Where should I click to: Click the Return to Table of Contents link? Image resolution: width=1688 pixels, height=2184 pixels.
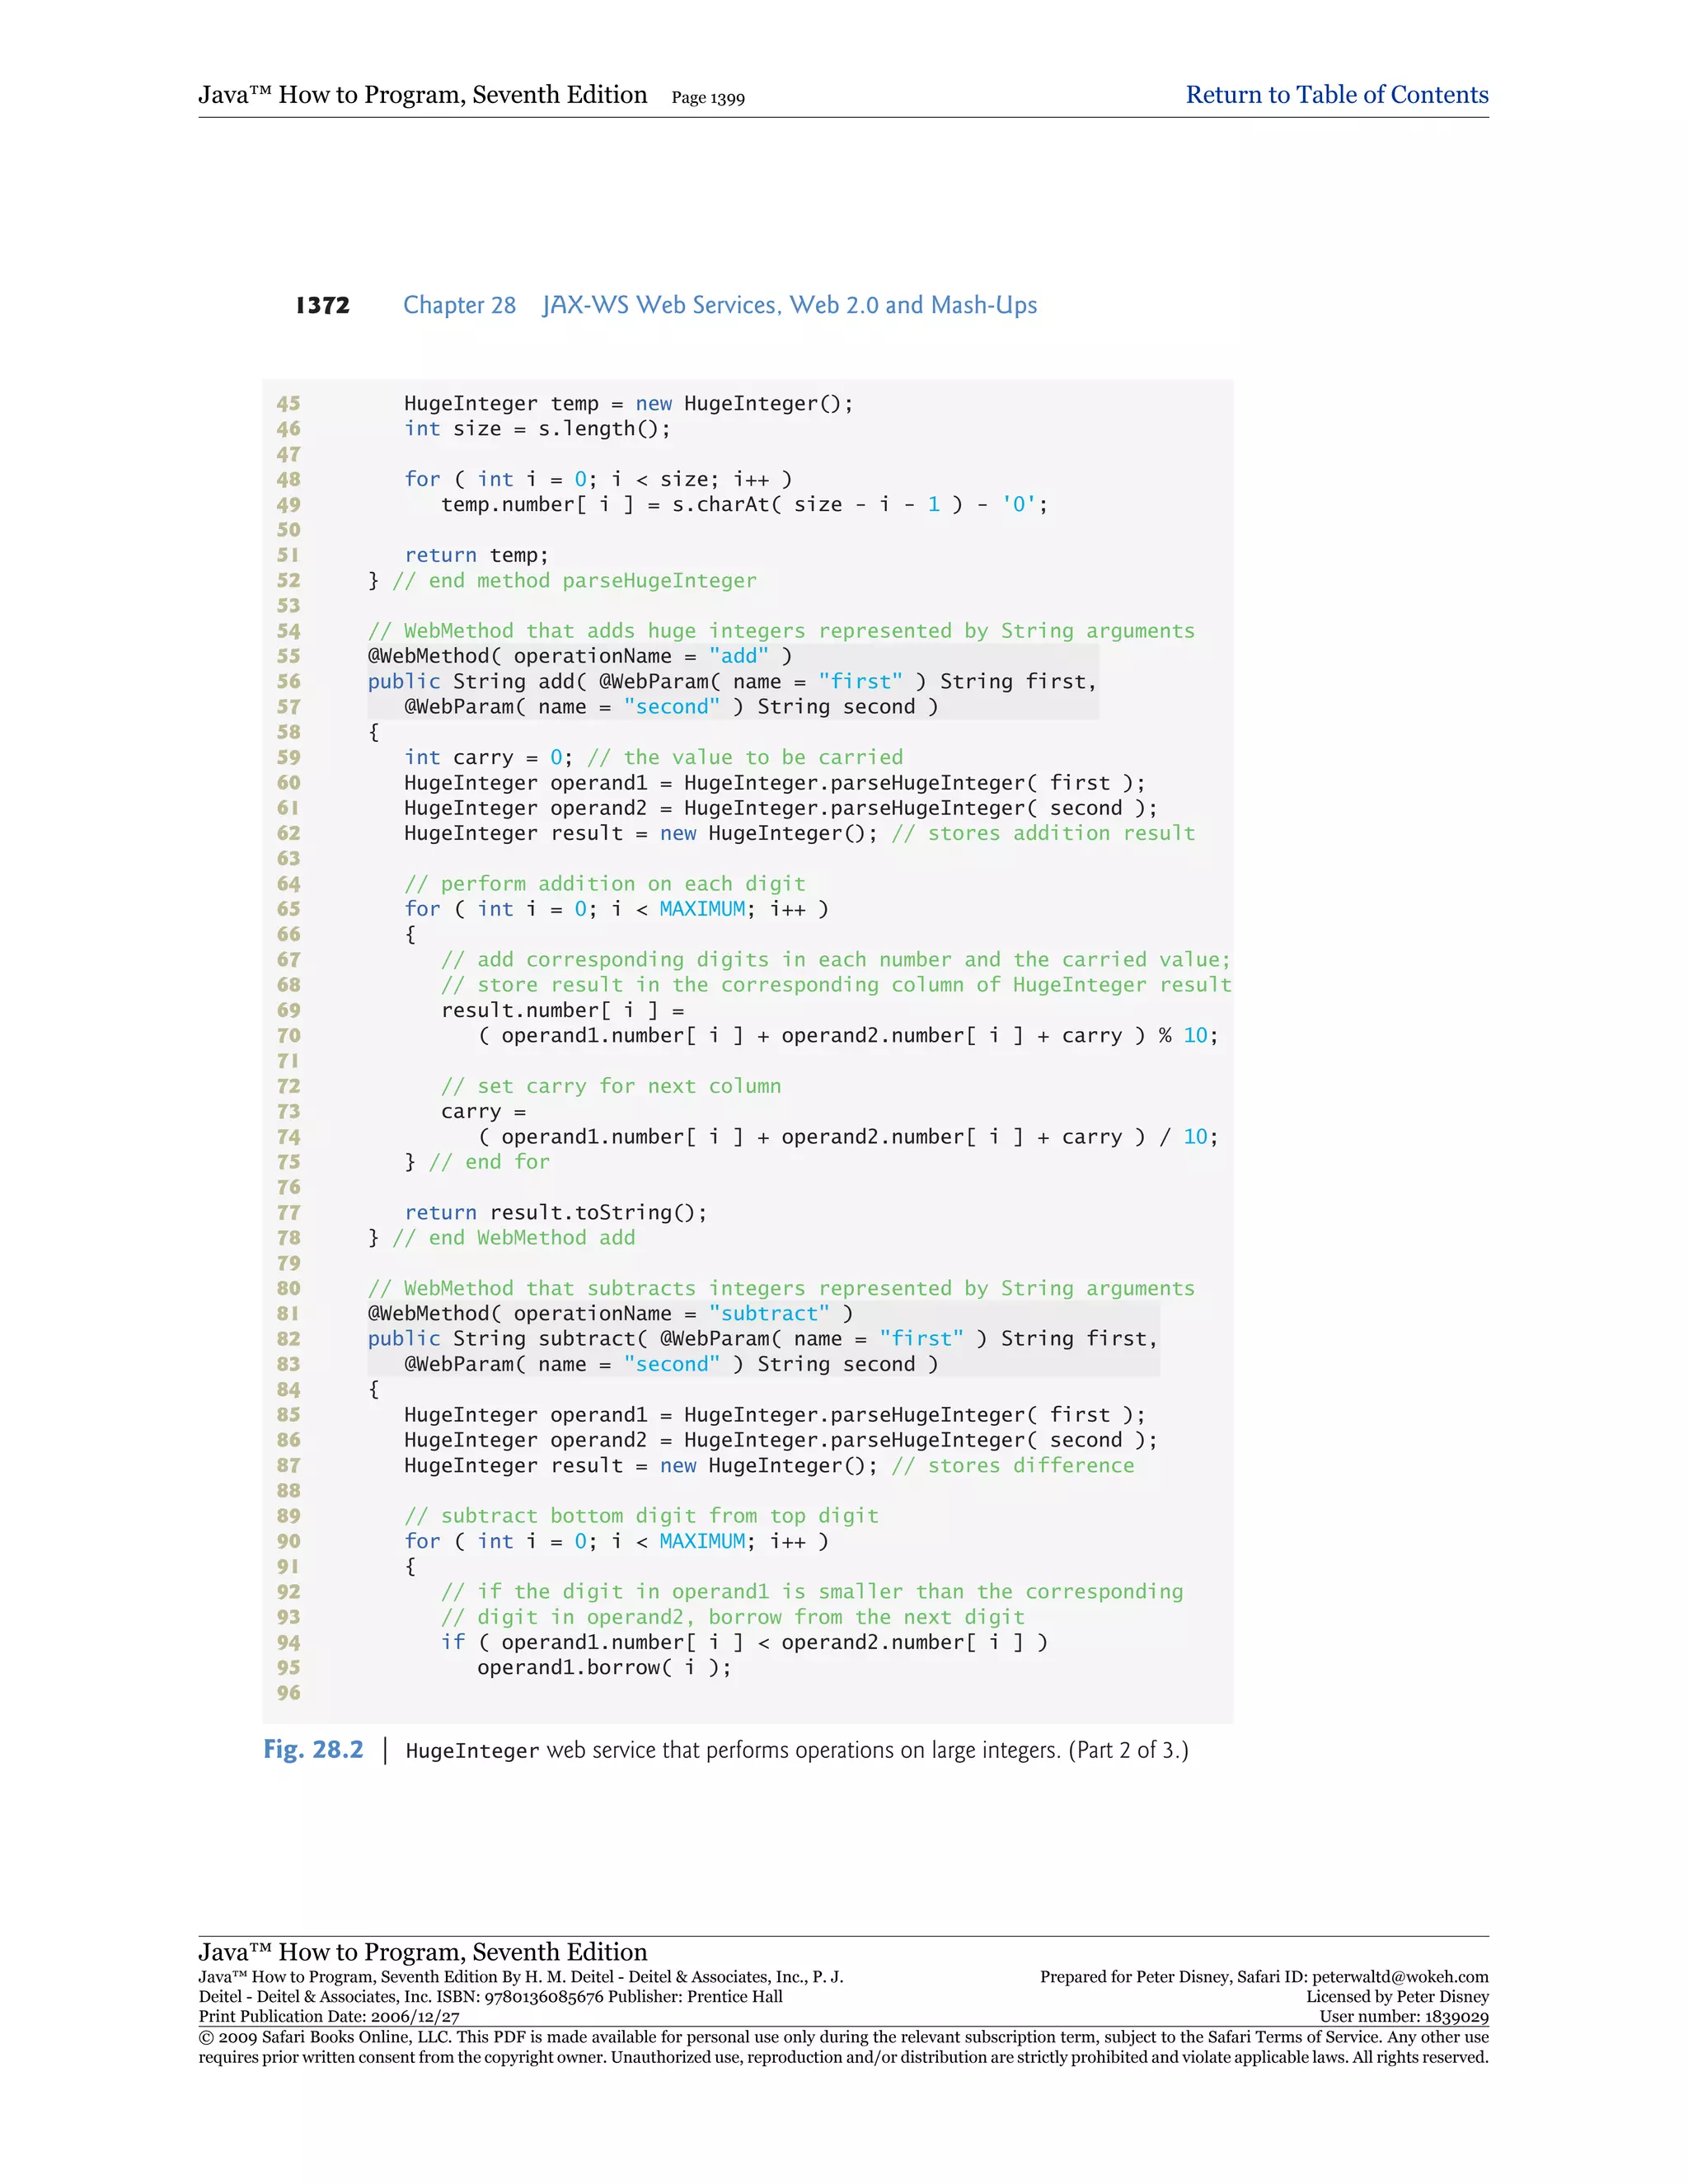pyautogui.click(x=1336, y=95)
